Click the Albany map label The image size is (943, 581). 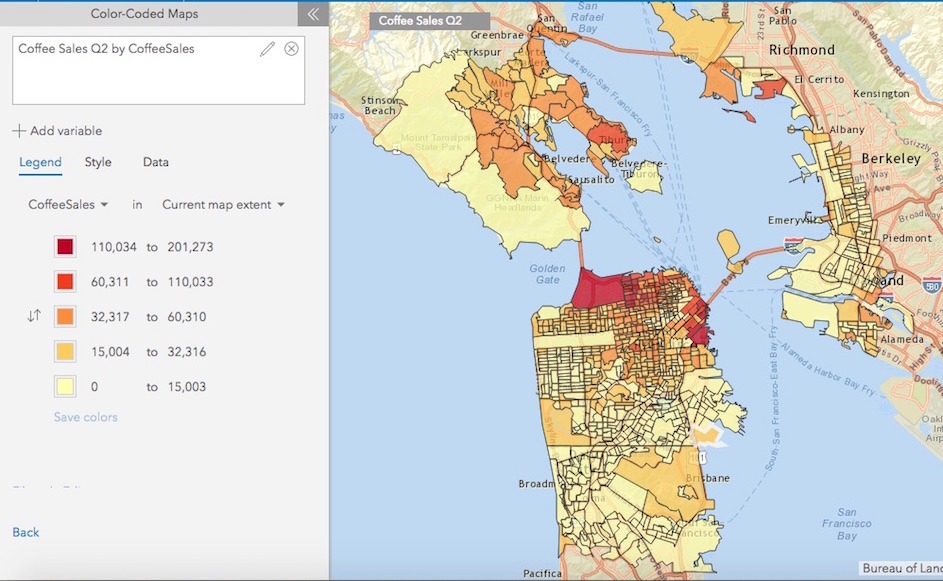pos(847,130)
